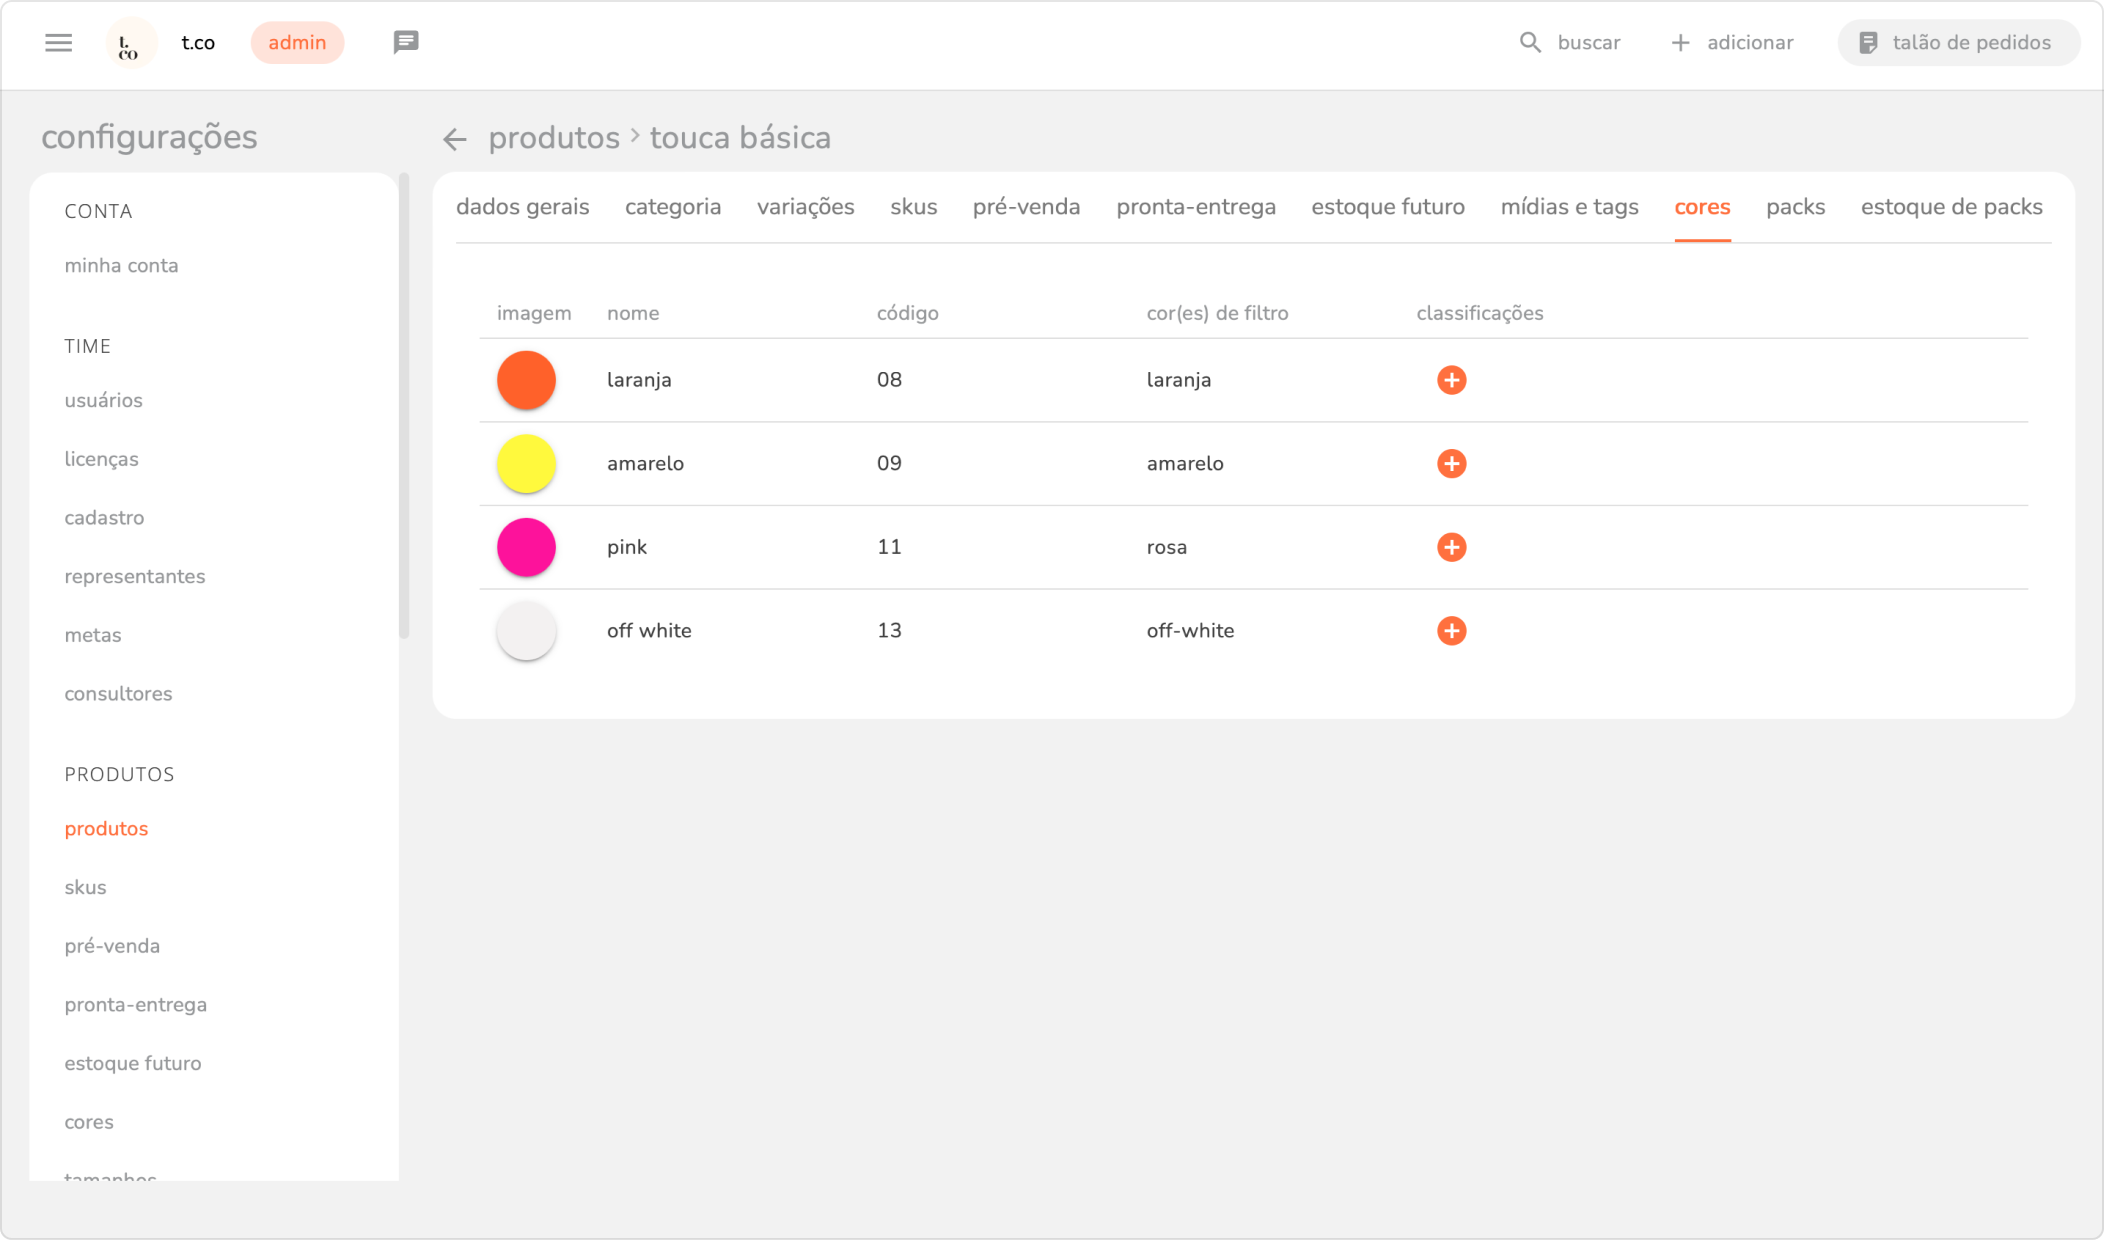The image size is (2104, 1240).
Task: Open the mídias e tags tab
Action: click(x=1569, y=207)
